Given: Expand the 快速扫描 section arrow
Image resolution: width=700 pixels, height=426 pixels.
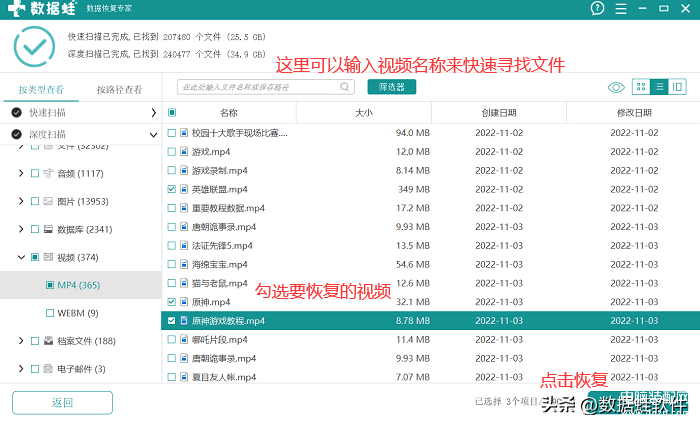Looking at the screenshot, I should pyautogui.click(x=154, y=113).
